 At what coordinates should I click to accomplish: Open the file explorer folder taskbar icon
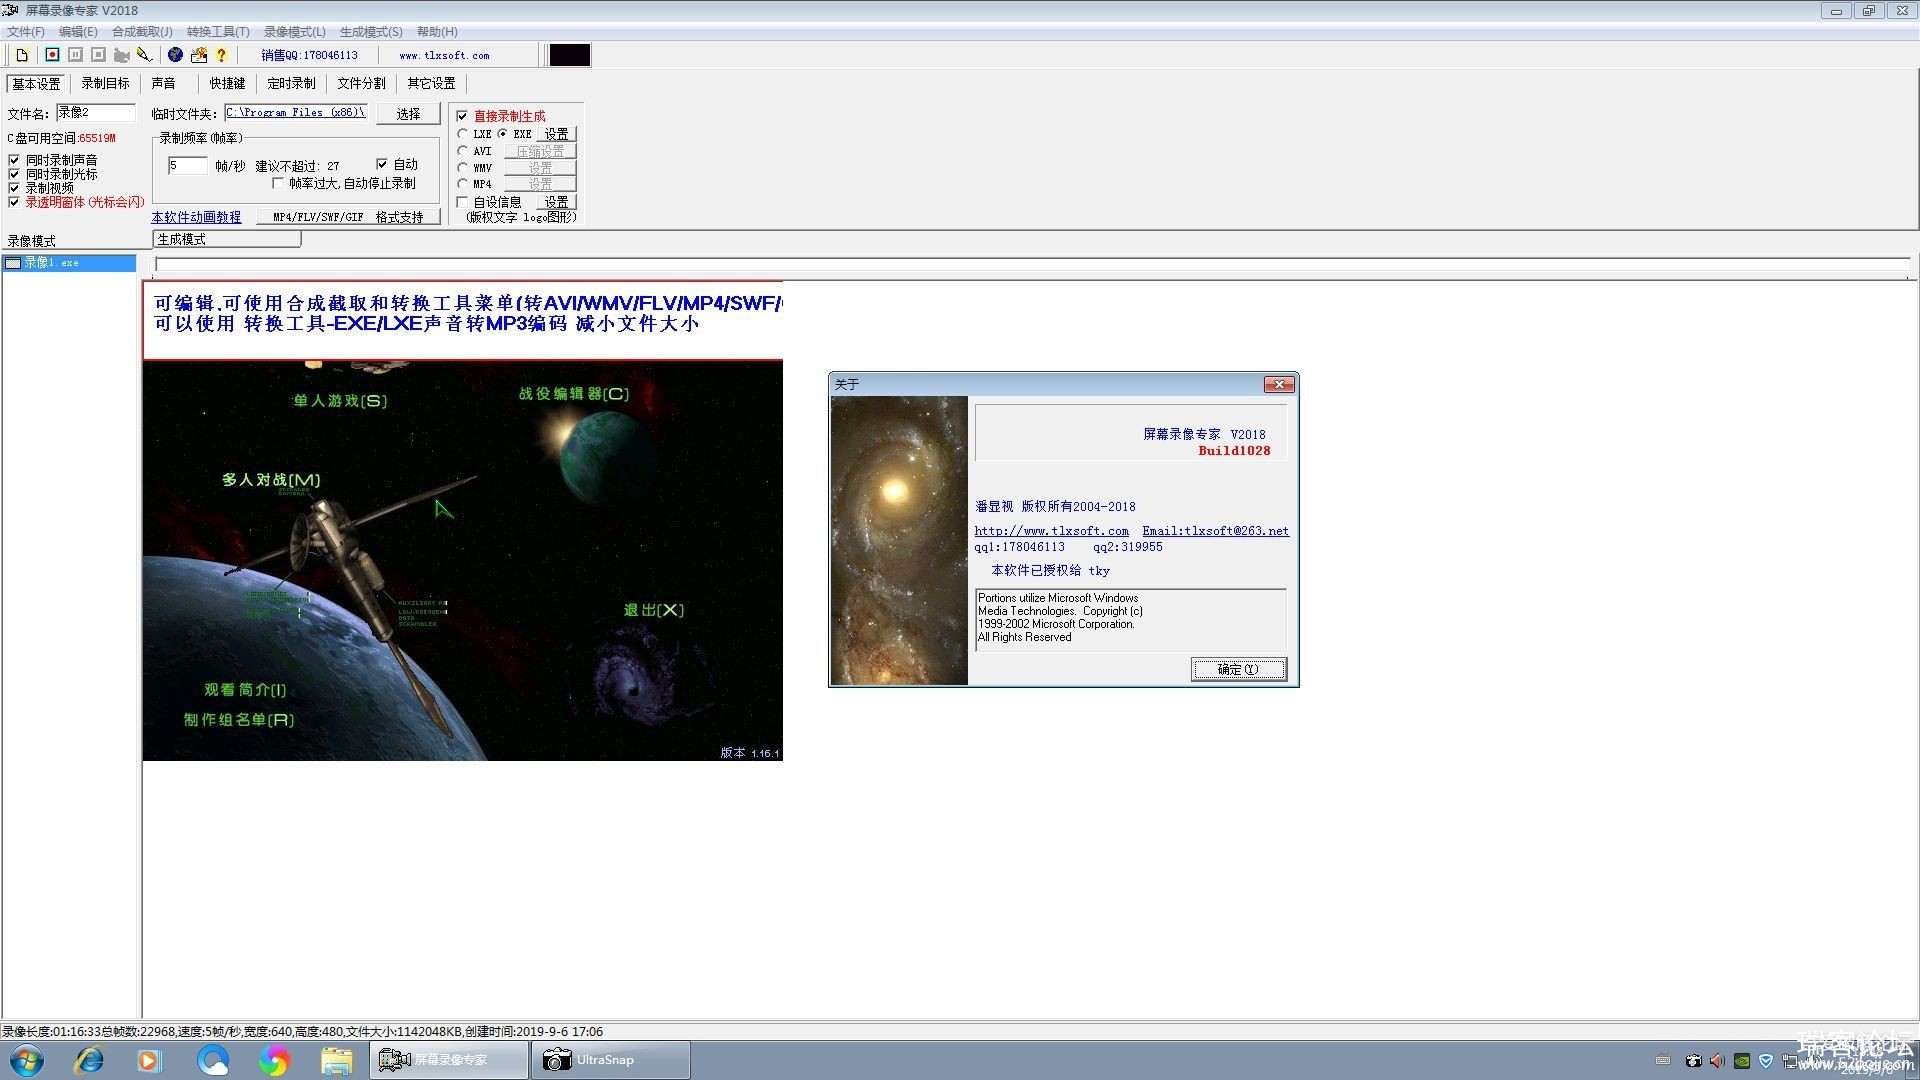(x=336, y=1060)
